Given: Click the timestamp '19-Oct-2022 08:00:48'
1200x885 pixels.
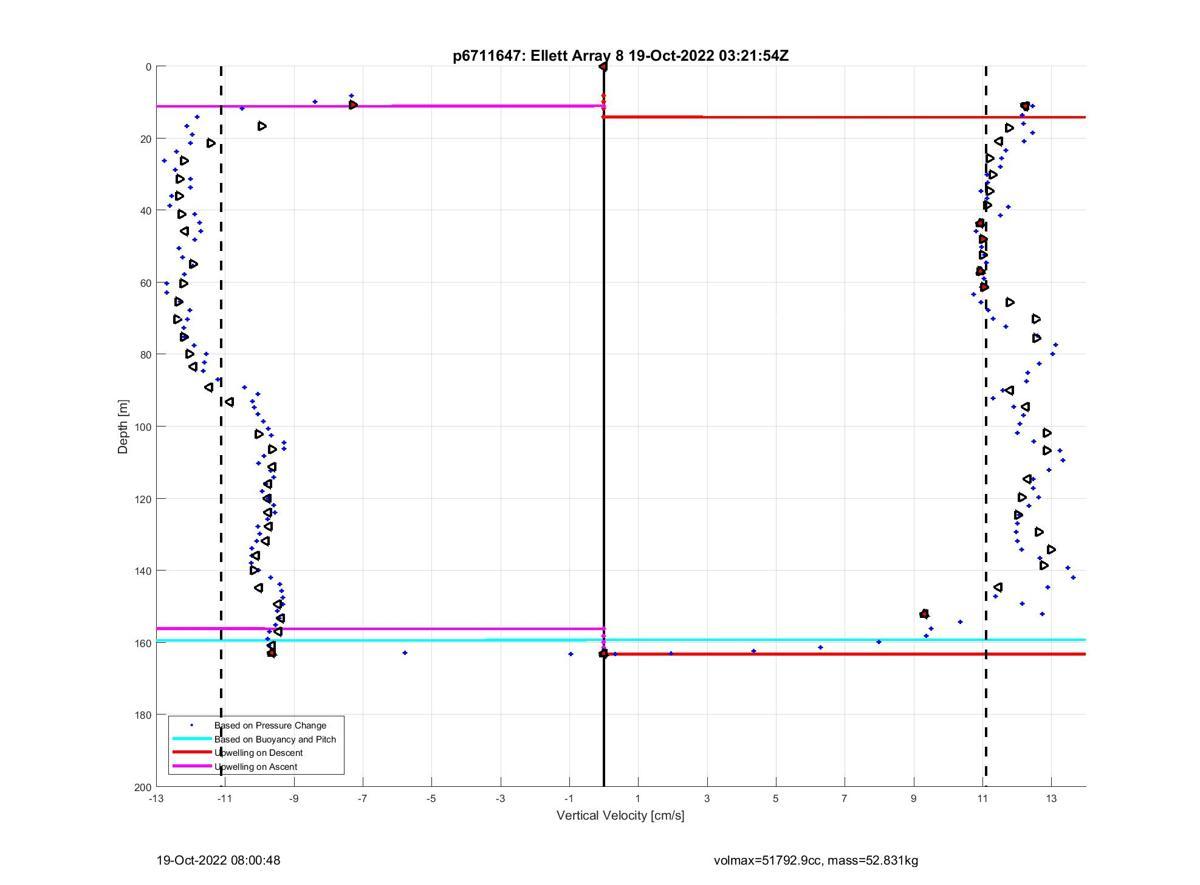Looking at the screenshot, I should (218, 860).
